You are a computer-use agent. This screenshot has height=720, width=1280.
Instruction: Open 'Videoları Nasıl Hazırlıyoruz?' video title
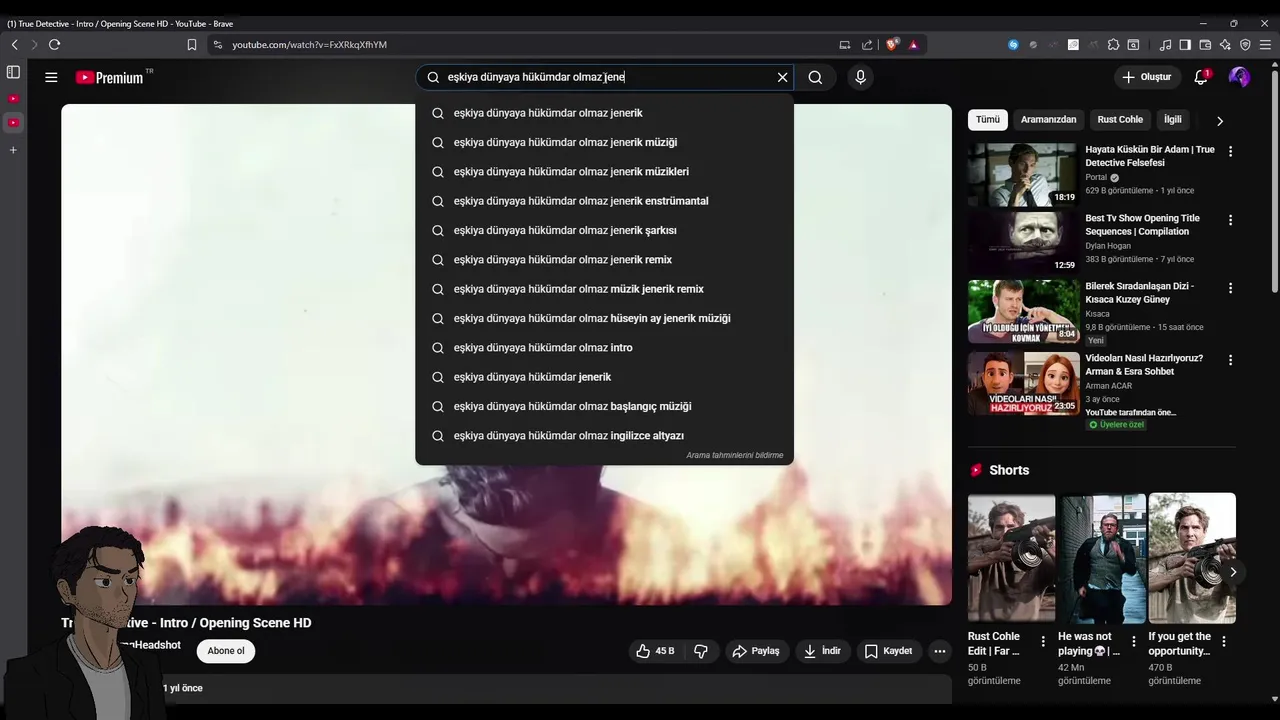(x=1144, y=365)
